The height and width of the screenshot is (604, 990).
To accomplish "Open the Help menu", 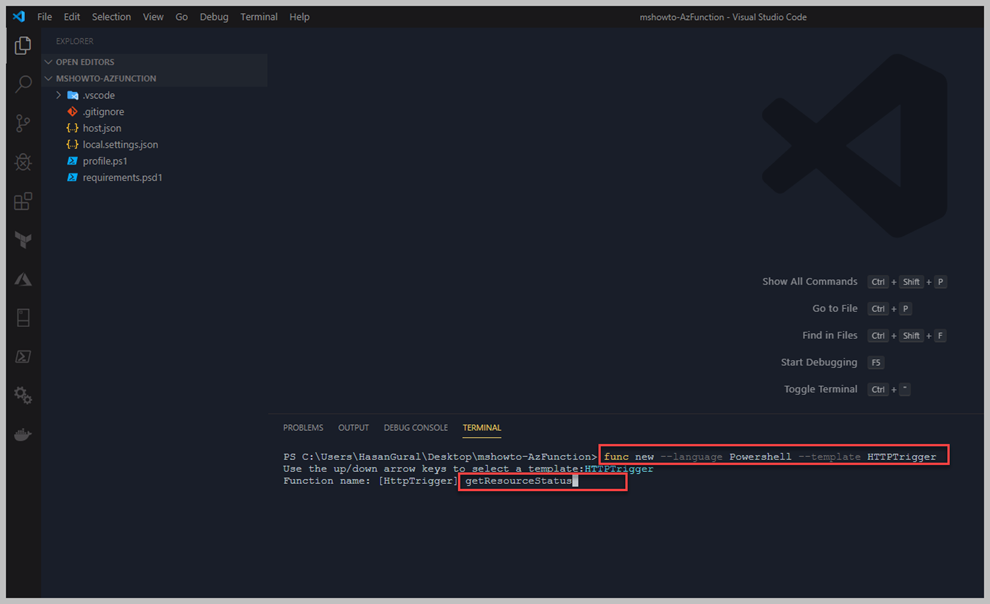I will 299,17.
